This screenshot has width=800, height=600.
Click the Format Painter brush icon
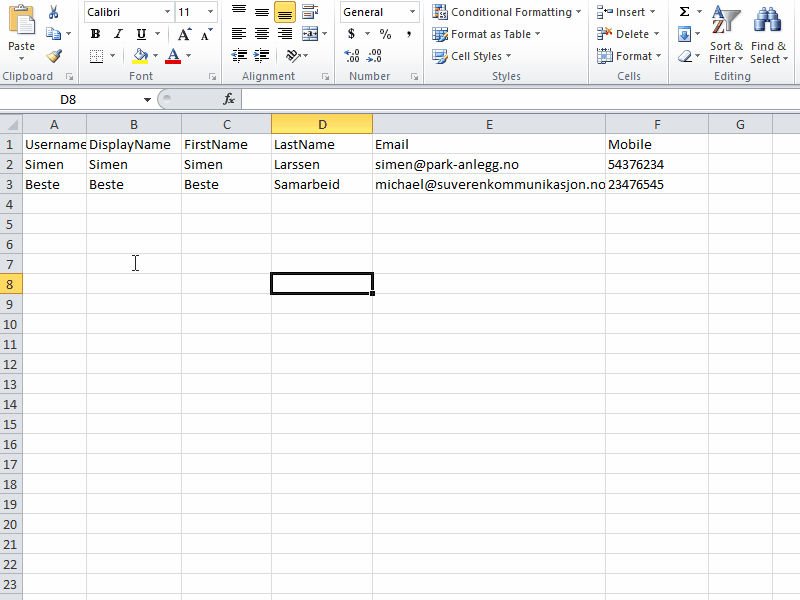coord(54,56)
